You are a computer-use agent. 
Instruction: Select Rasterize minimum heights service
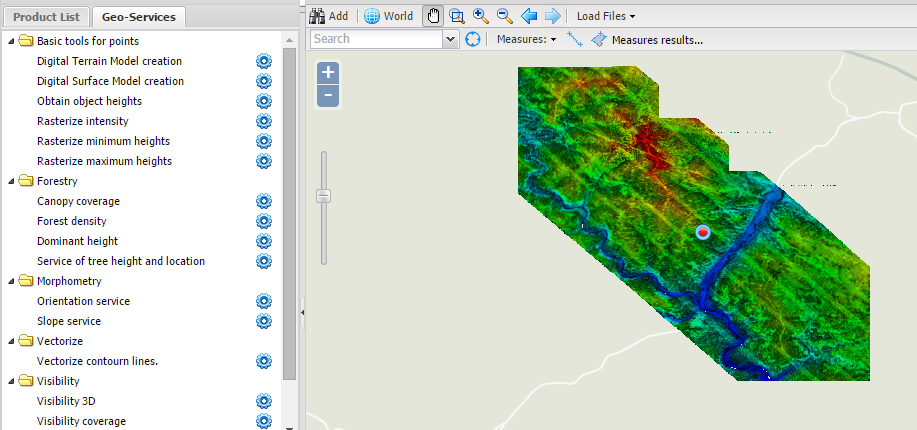tap(104, 141)
